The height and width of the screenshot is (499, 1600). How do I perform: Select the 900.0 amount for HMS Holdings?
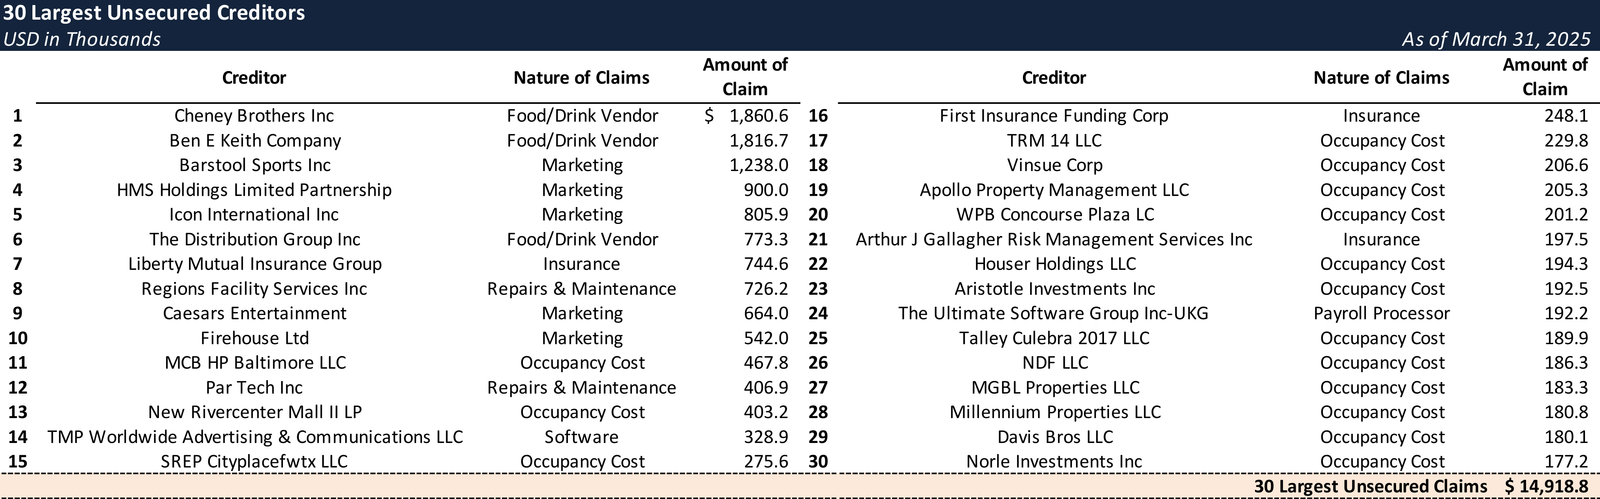point(766,190)
